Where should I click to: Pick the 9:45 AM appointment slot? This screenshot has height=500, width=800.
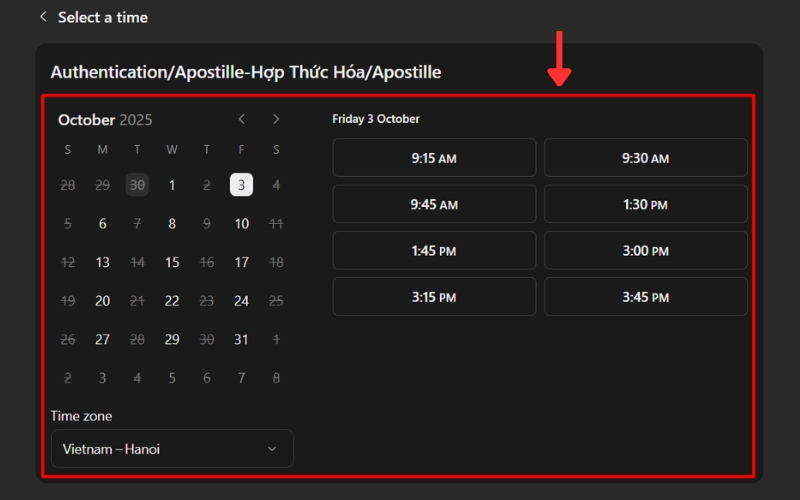(434, 204)
